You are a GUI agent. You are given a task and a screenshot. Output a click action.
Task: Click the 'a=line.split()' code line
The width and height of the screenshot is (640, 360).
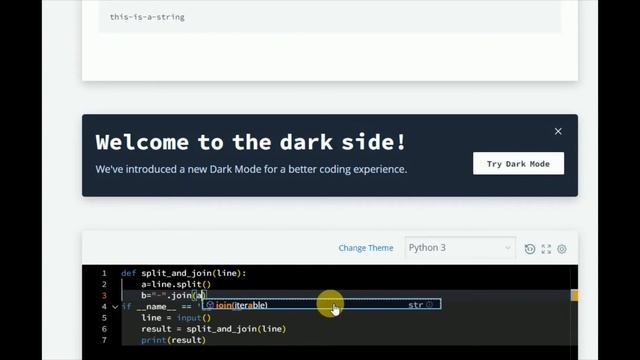176,284
